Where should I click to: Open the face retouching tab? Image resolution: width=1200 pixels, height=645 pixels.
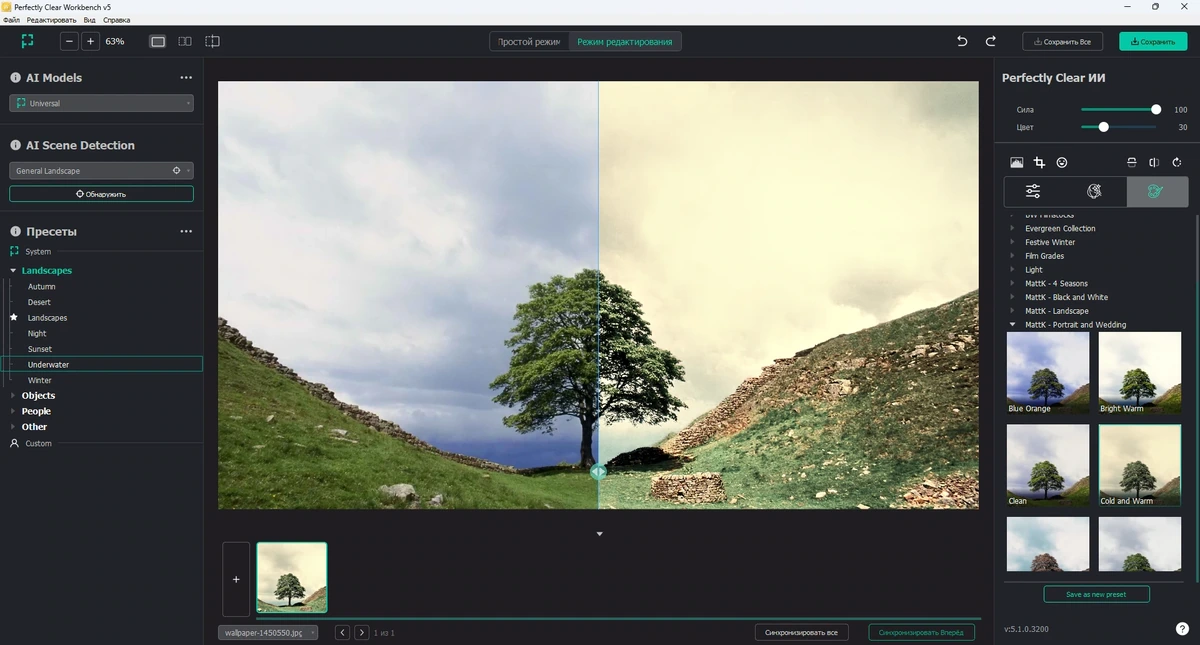tap(1095, 191)
